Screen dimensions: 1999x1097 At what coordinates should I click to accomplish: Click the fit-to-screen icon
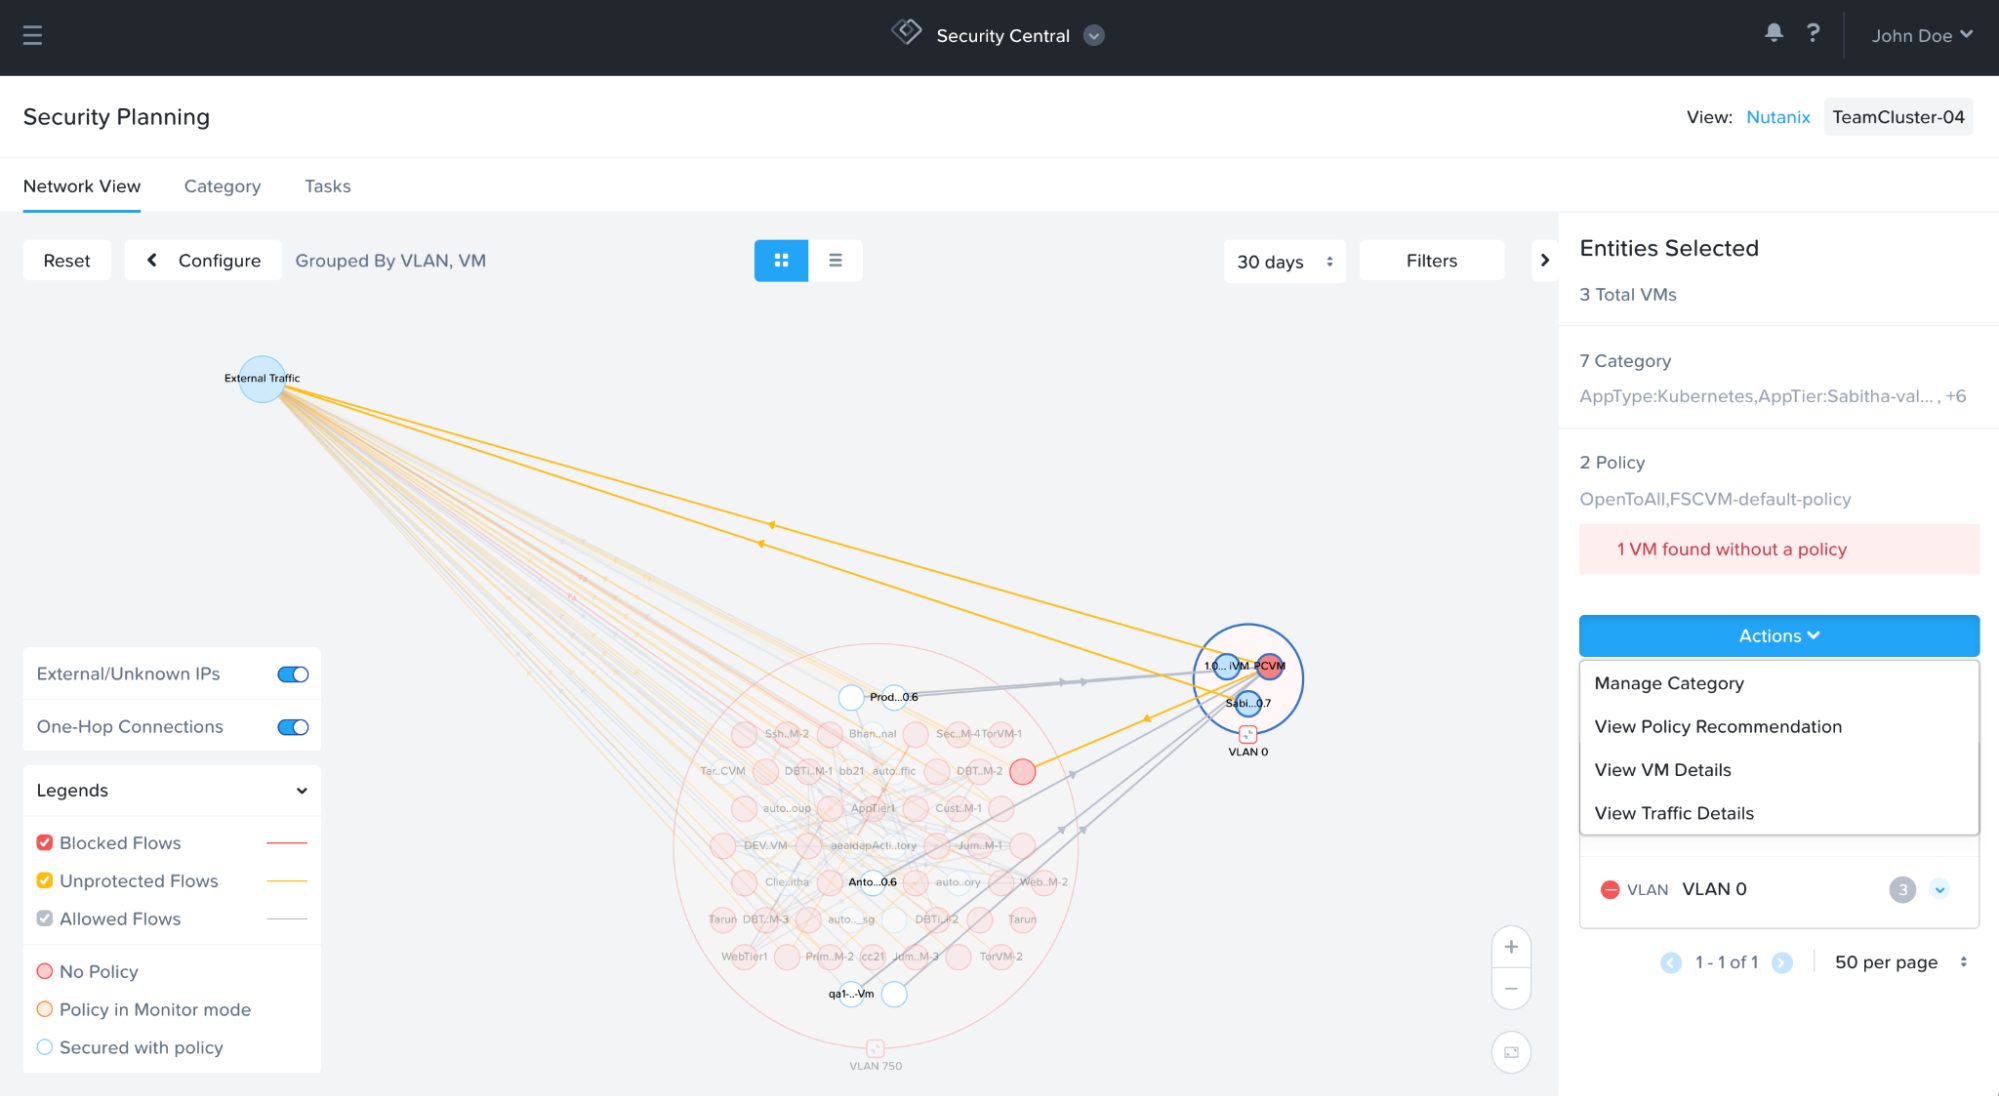pos(1511,1052)
